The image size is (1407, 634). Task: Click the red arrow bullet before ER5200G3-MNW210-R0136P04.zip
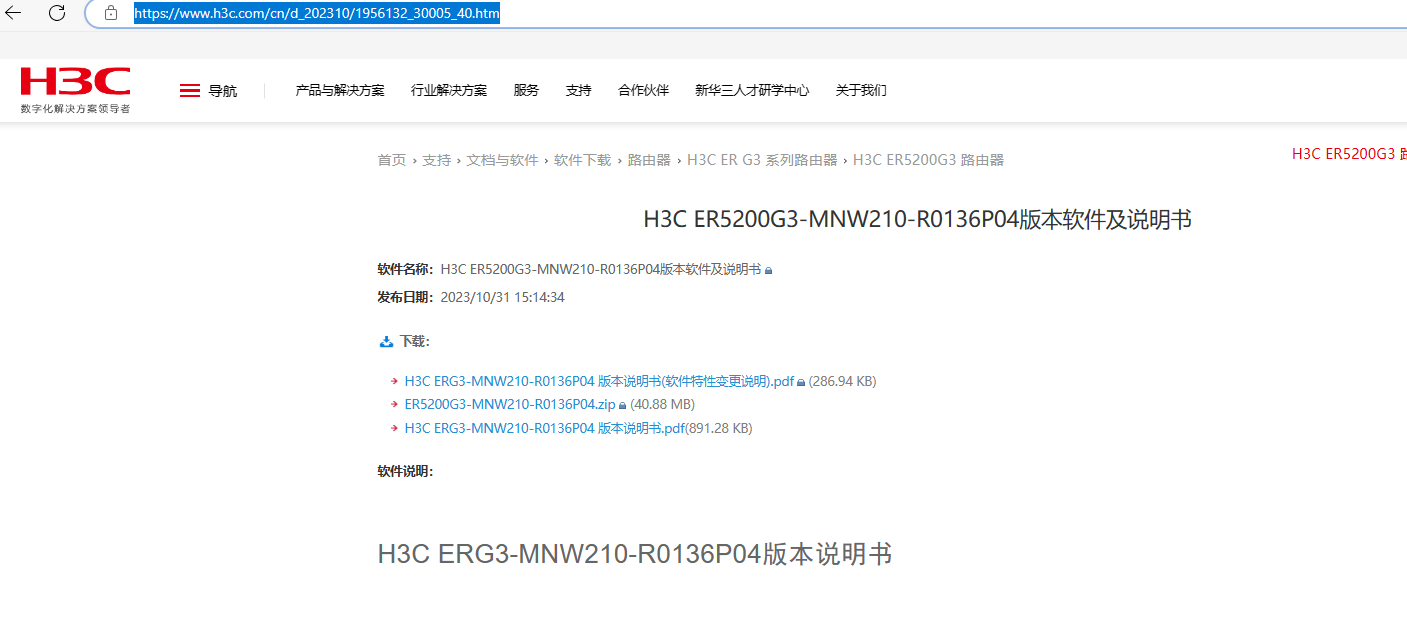click(395, 405)
